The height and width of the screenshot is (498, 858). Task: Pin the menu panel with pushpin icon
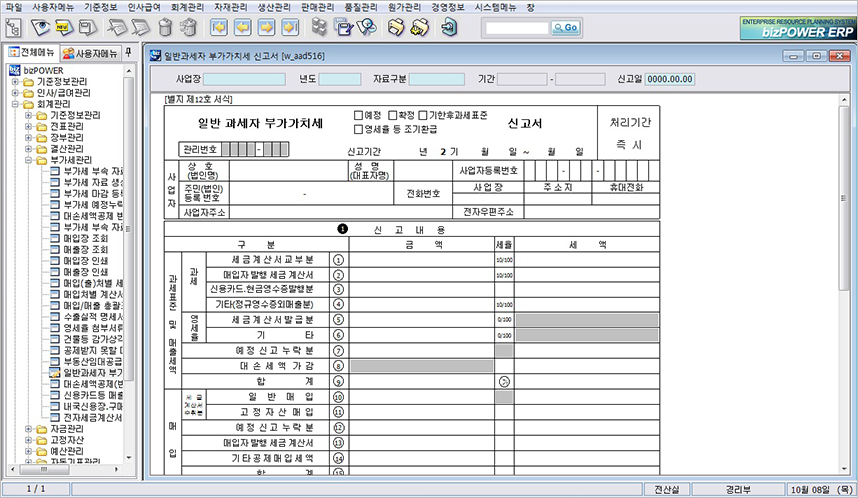point(128,52)
